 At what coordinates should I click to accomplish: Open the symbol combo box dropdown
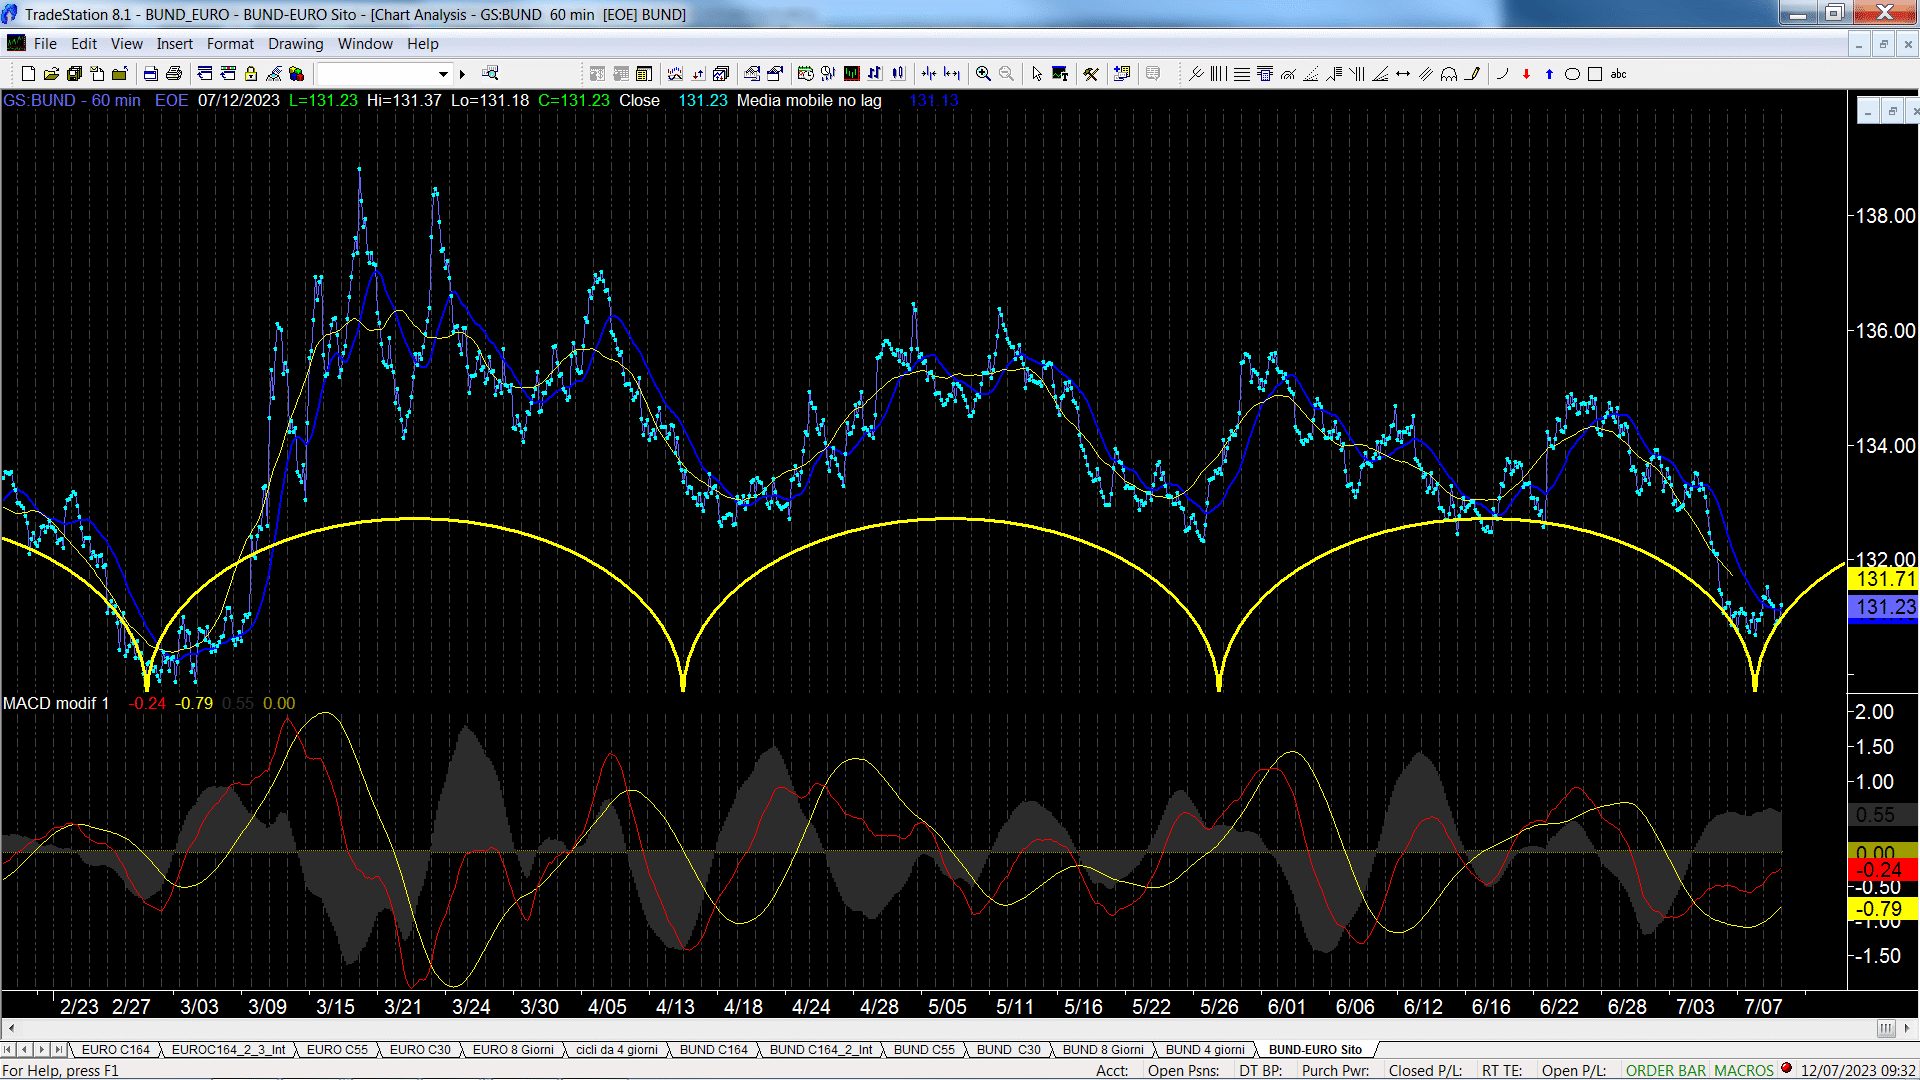click(443, 74)
